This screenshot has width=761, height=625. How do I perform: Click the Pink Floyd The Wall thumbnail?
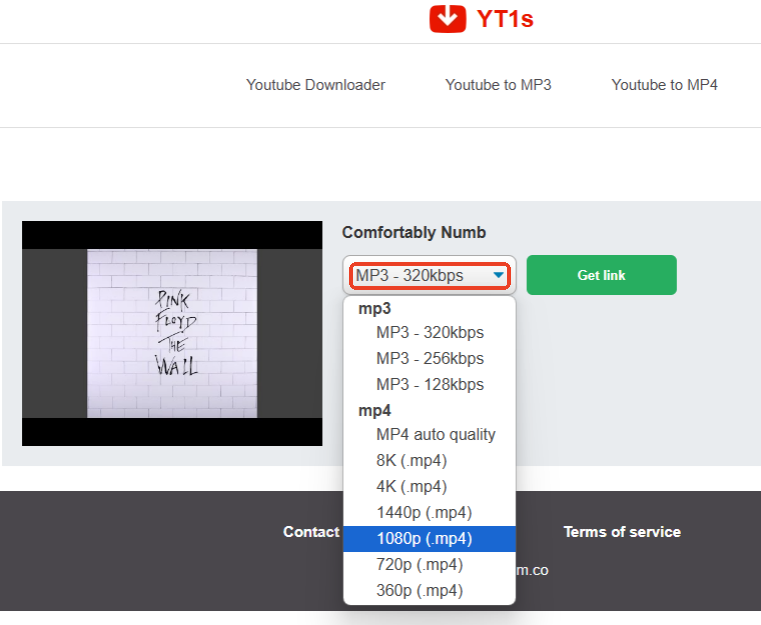(172, 333)
